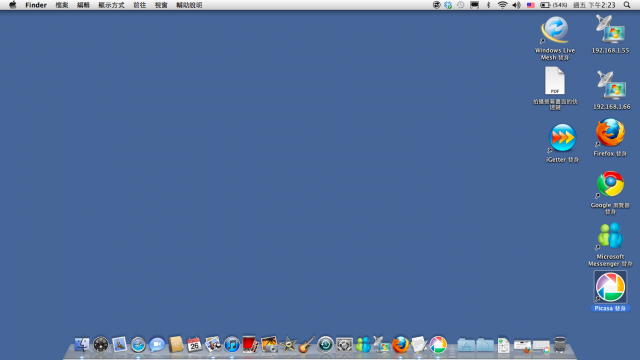This screenshot has height=360, width=640.
Task: Open the Dropbox status icon in menu bar
Action: point(448,5)
